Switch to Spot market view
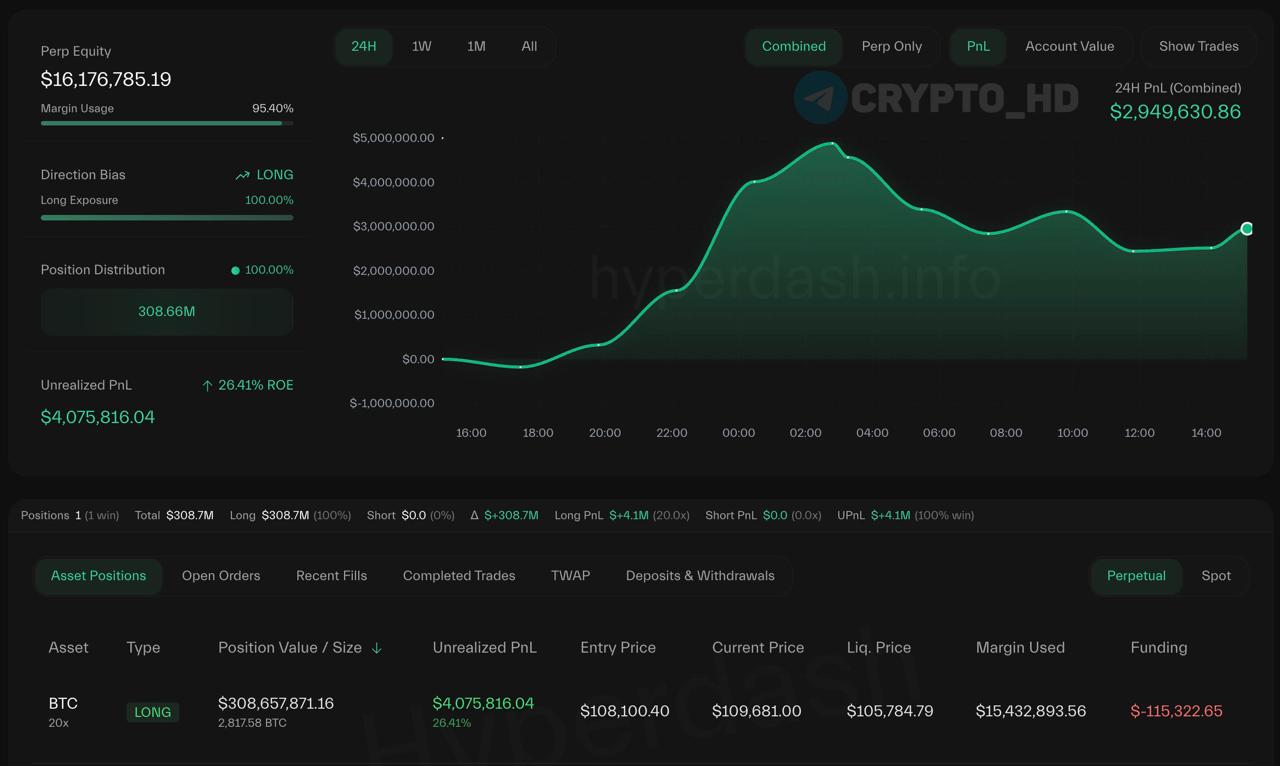The image size is (1280, 766). click(1216, 576)
